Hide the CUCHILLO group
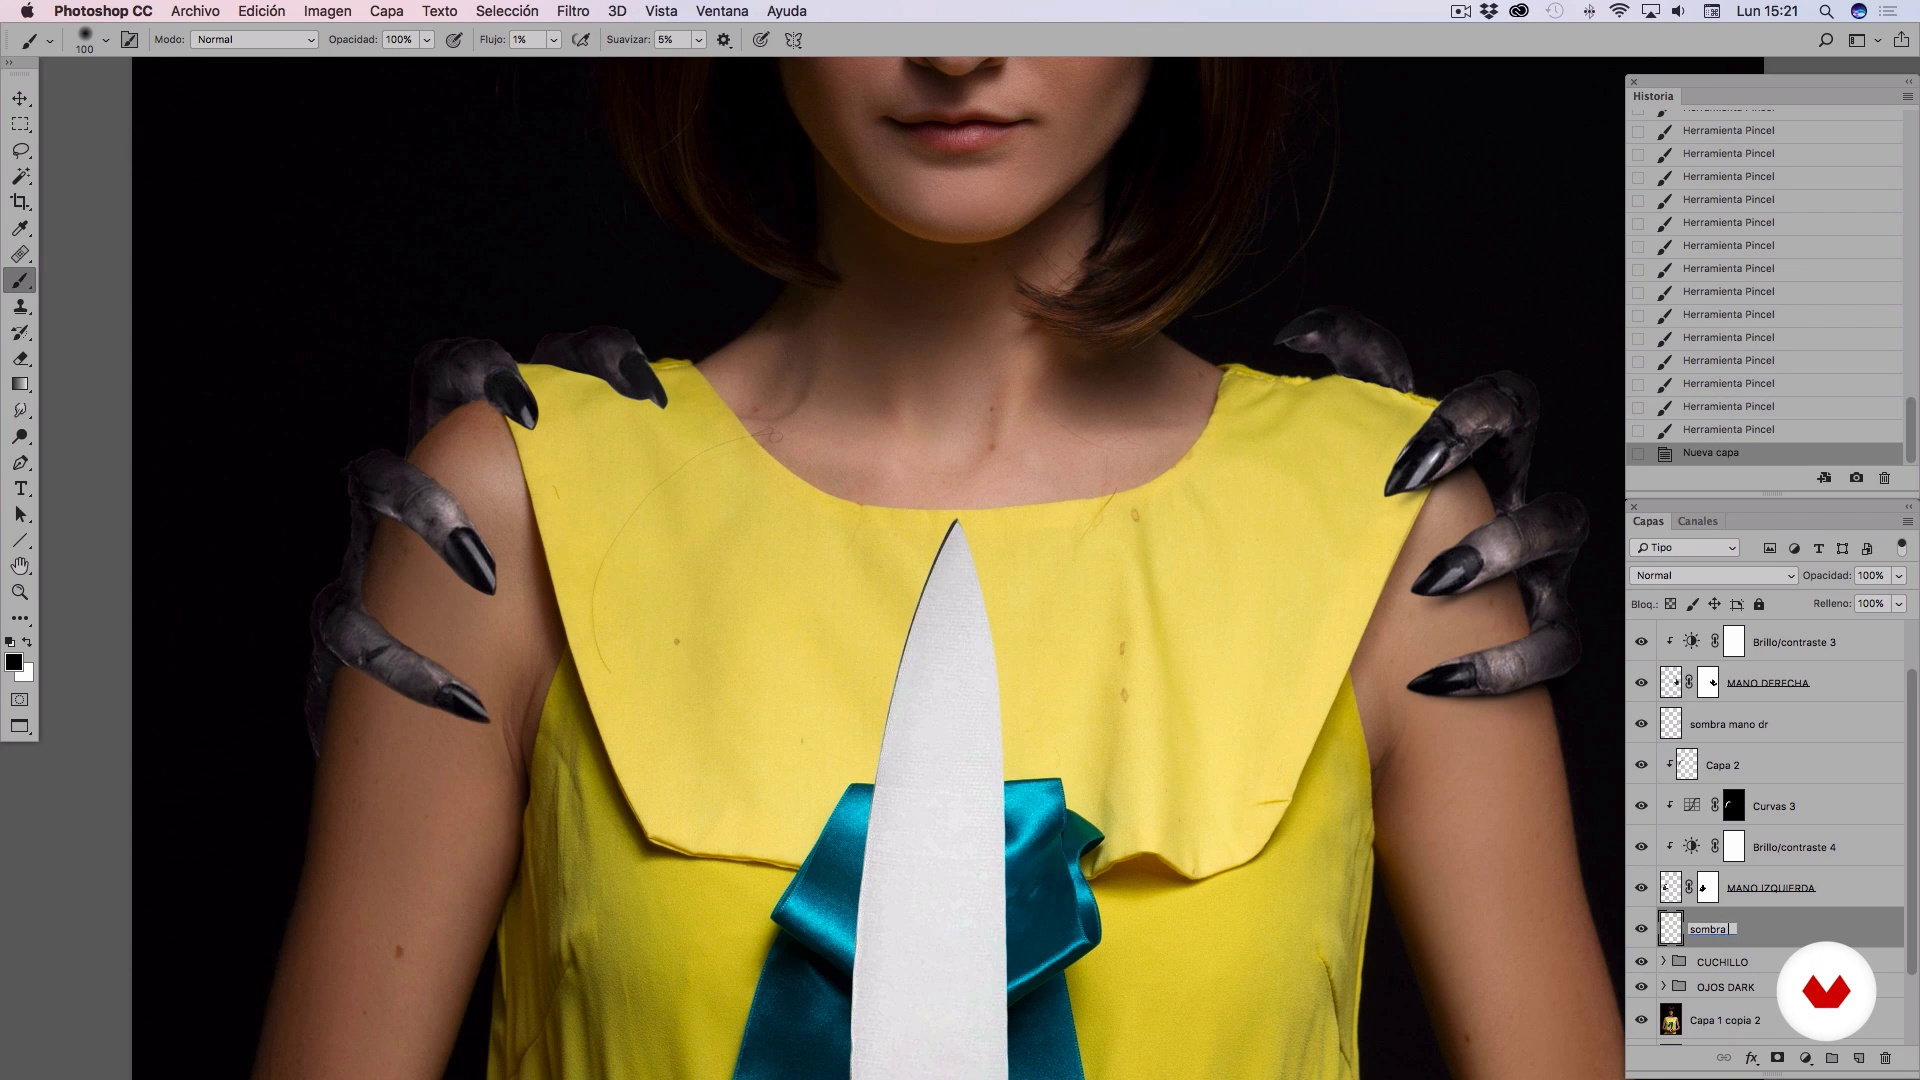This screenshot has height=1080, width=1920. pyautogui.click(x=1641, y=962)
